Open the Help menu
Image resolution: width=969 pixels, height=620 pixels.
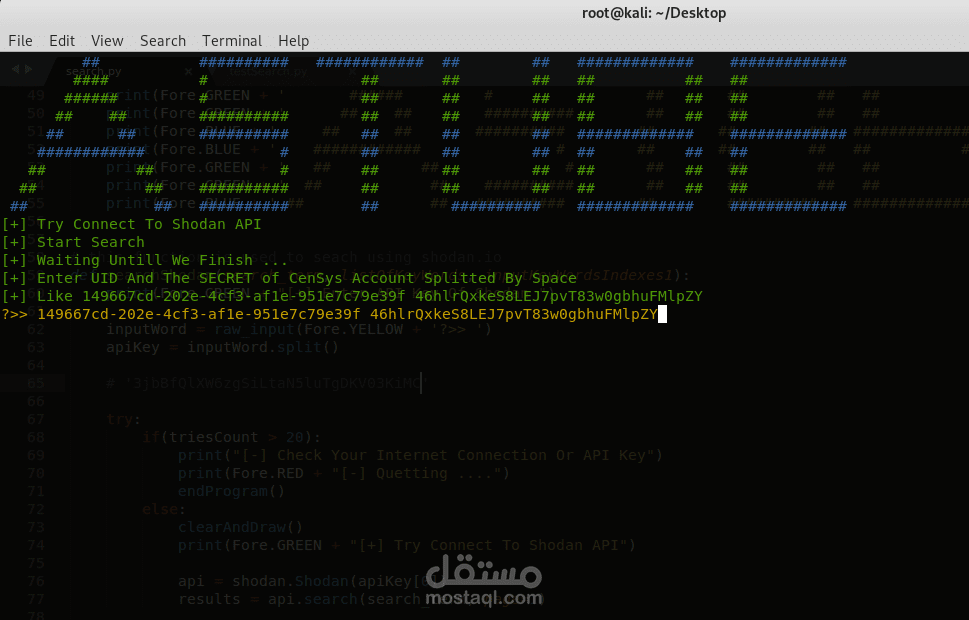[293, 41]
